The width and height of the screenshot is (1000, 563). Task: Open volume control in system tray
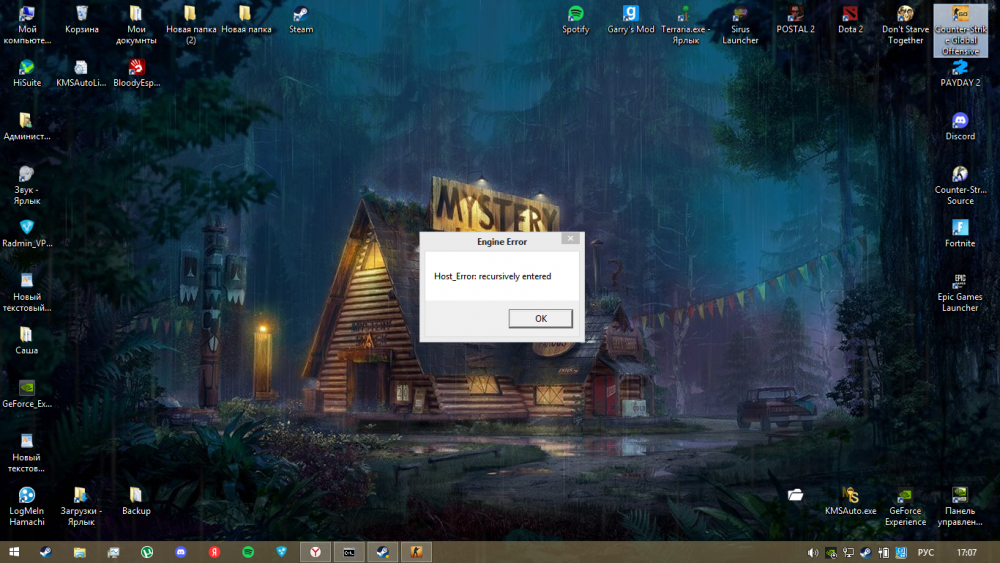812,553
